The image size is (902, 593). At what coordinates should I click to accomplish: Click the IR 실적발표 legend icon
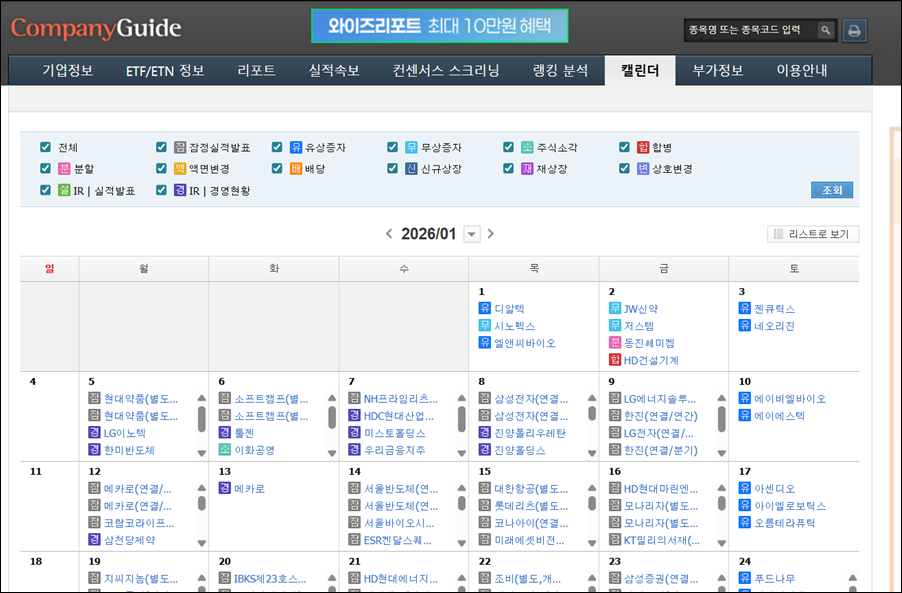click(x=64, y=190)
